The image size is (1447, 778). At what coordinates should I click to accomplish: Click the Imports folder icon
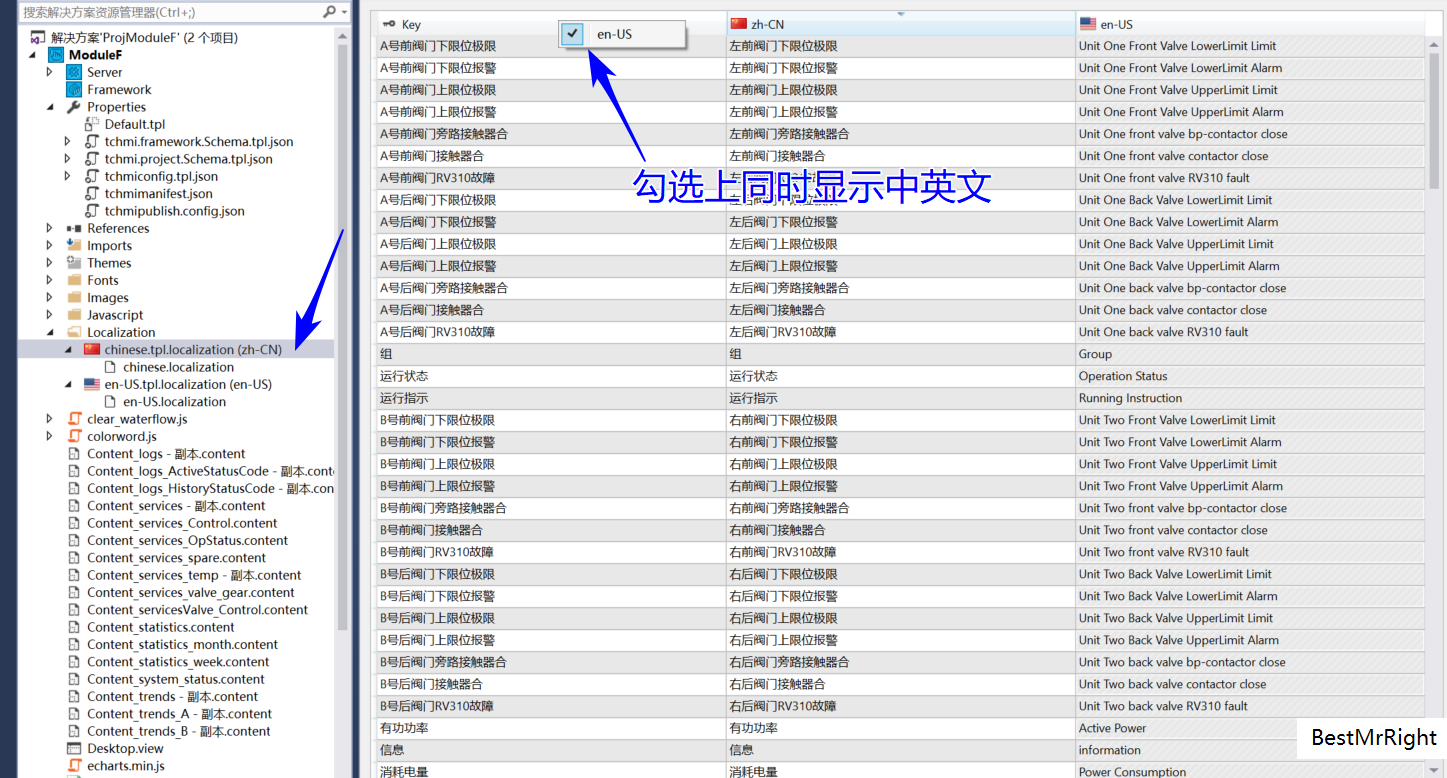click(x=74, y=246)
